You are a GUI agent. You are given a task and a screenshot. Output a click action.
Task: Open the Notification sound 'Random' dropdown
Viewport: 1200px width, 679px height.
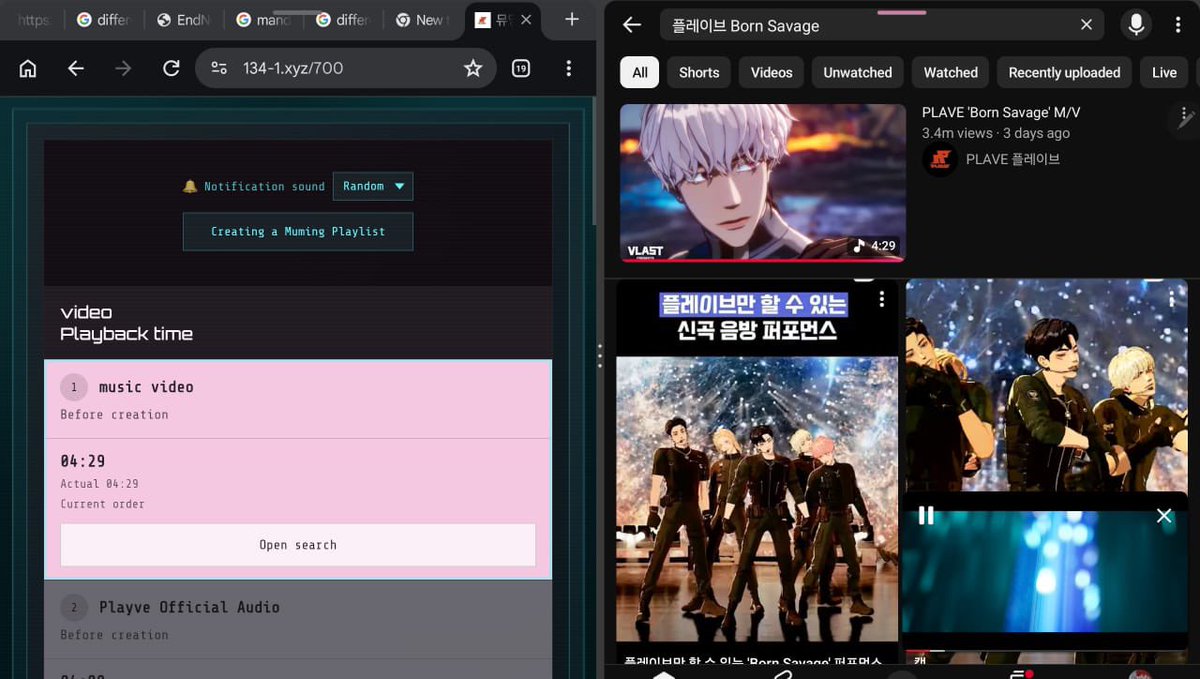[373, 186]
